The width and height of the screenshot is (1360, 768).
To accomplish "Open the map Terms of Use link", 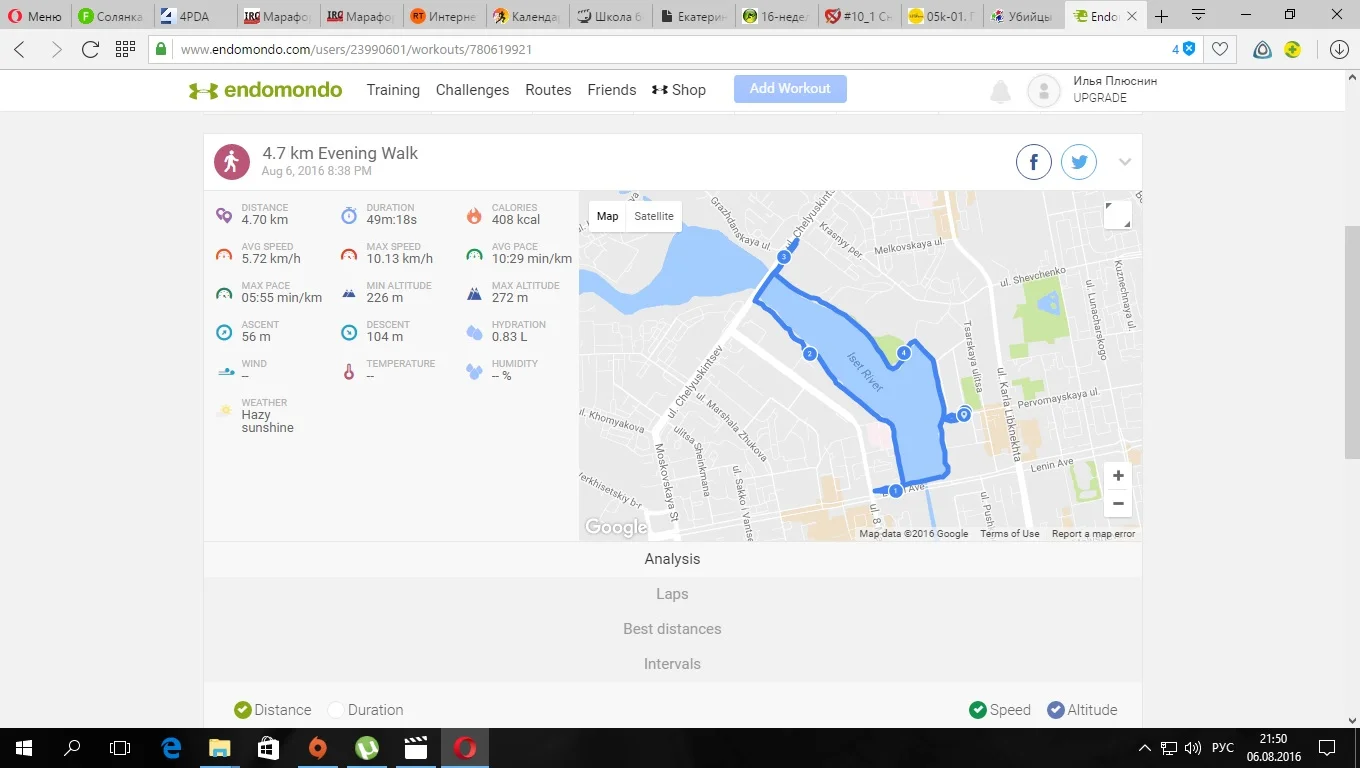I will pos(1010,534).
